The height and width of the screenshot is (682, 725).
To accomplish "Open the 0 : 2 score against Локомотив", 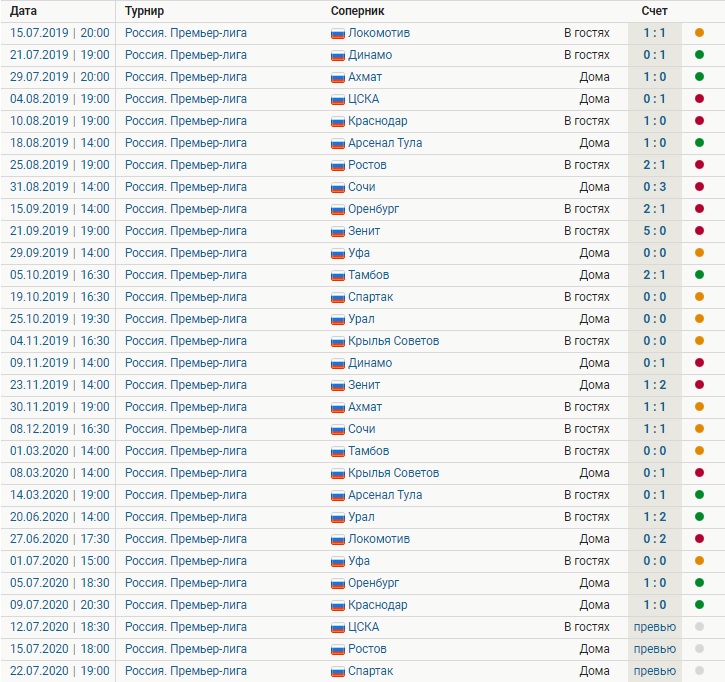I will [x=655, y=539].
